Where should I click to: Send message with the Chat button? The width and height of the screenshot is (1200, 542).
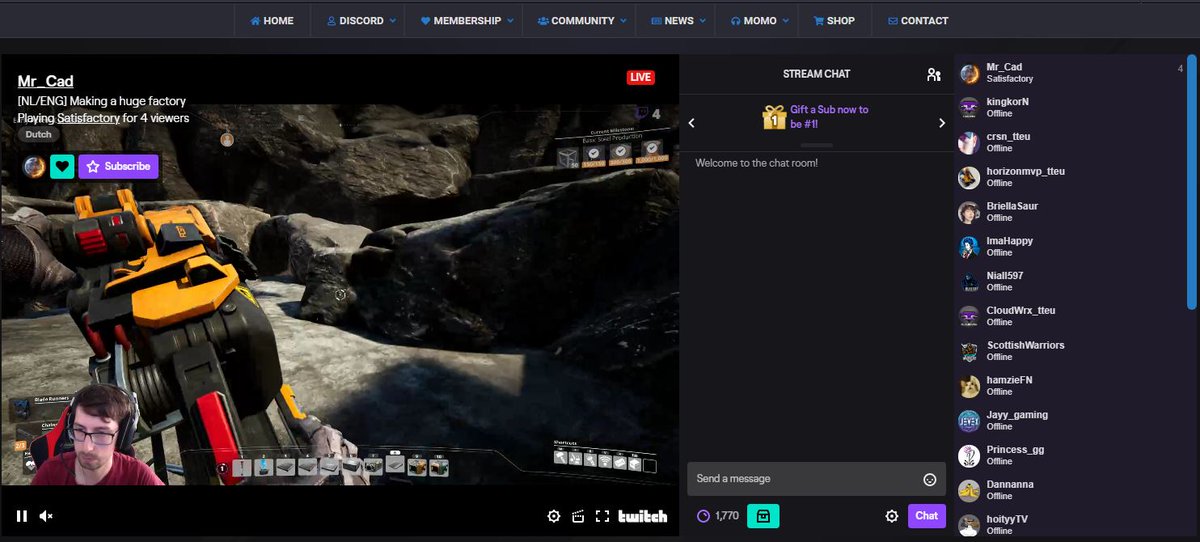point(927,516)
